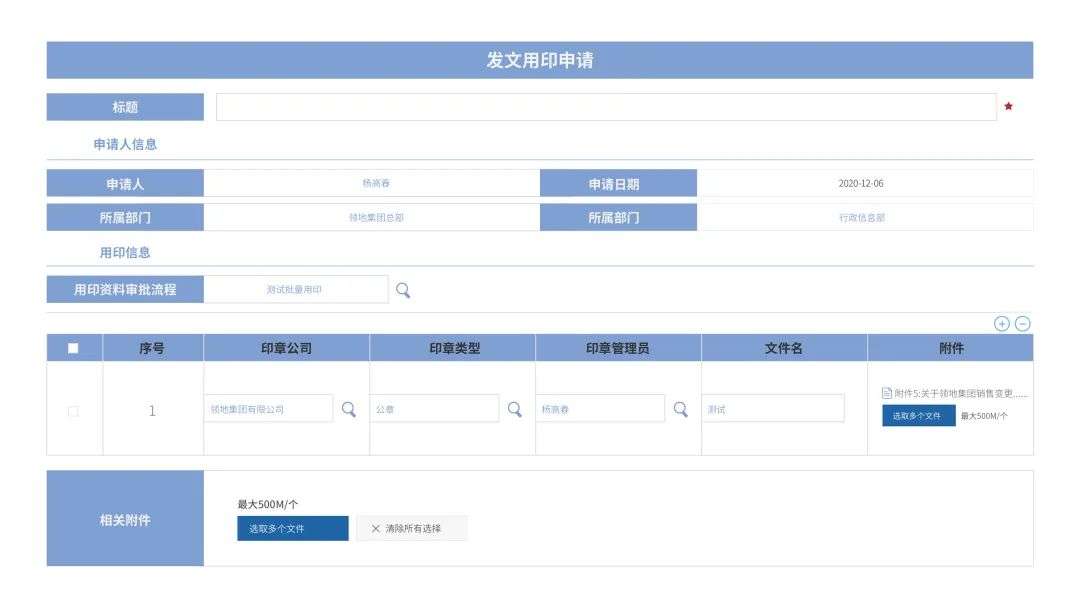Click the X icon in 清除所有选择
Viewport: 1080px width, 608px height.
coord(375,527)
